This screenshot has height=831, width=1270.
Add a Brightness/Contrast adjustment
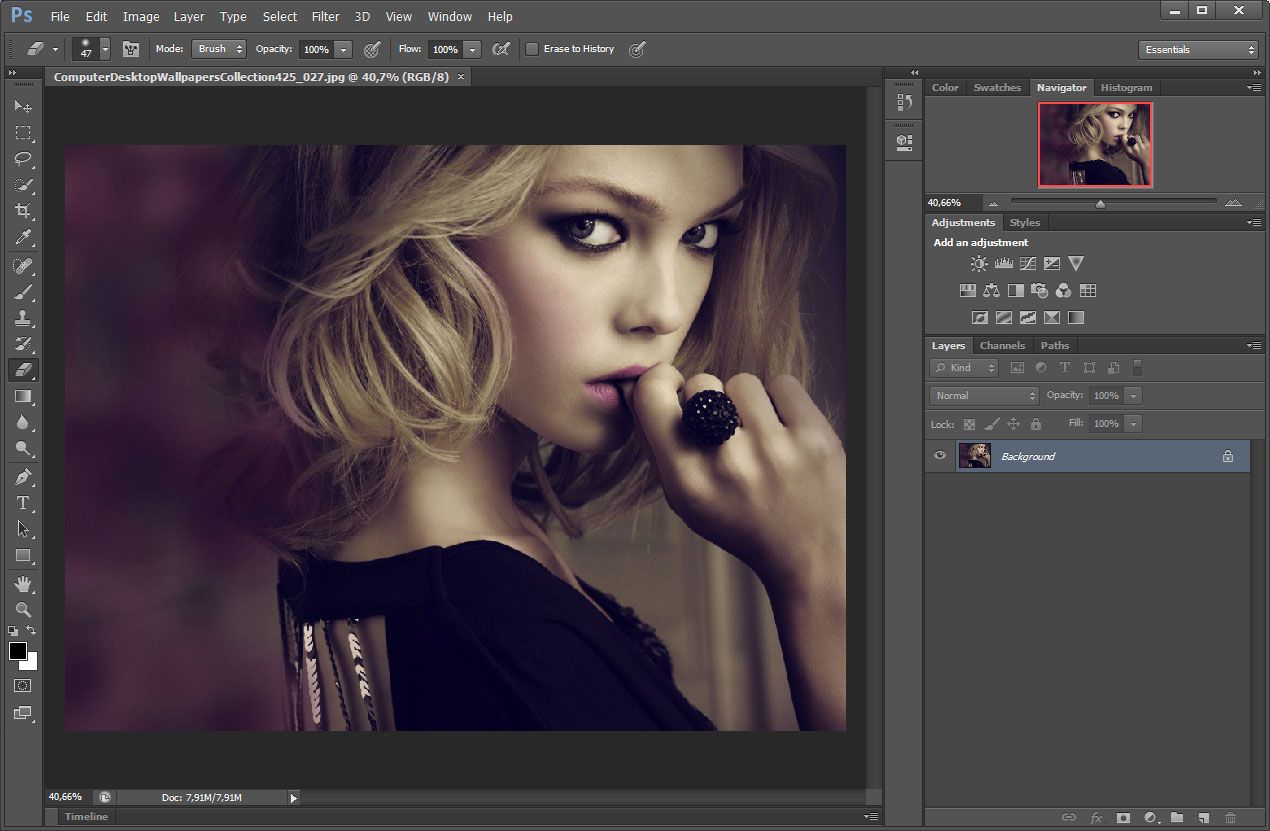(979, 264)
